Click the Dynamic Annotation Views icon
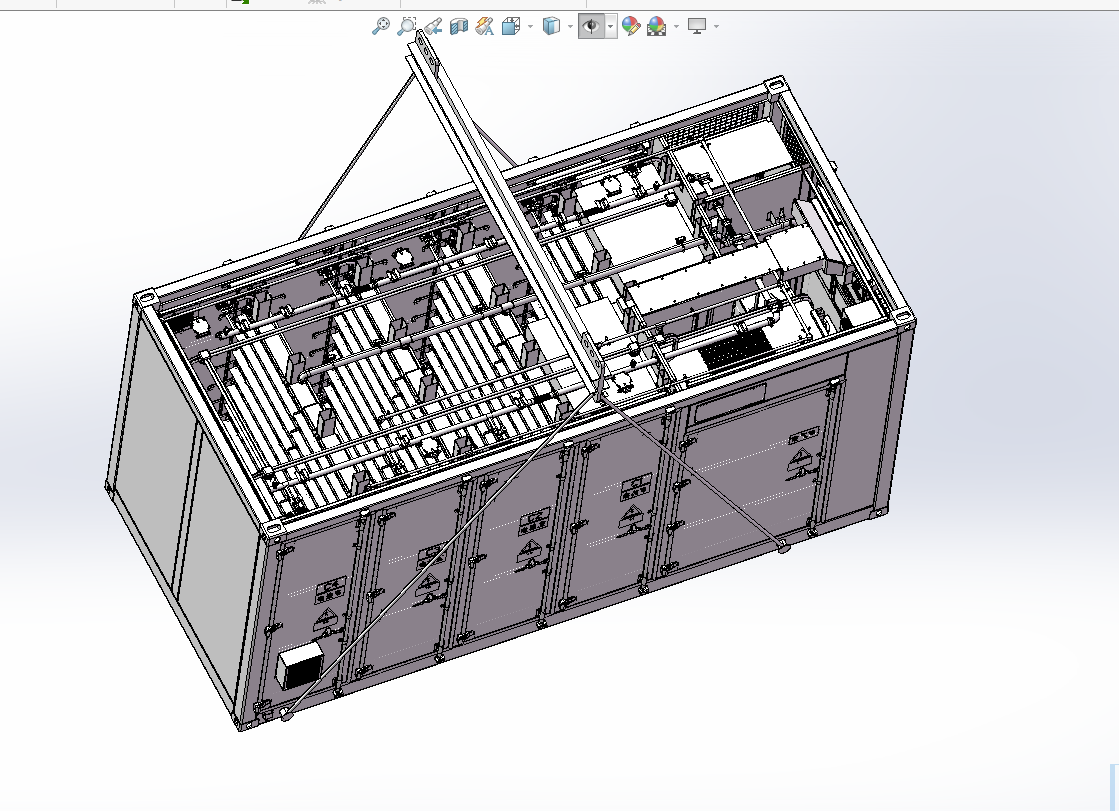 click(485, 26)
